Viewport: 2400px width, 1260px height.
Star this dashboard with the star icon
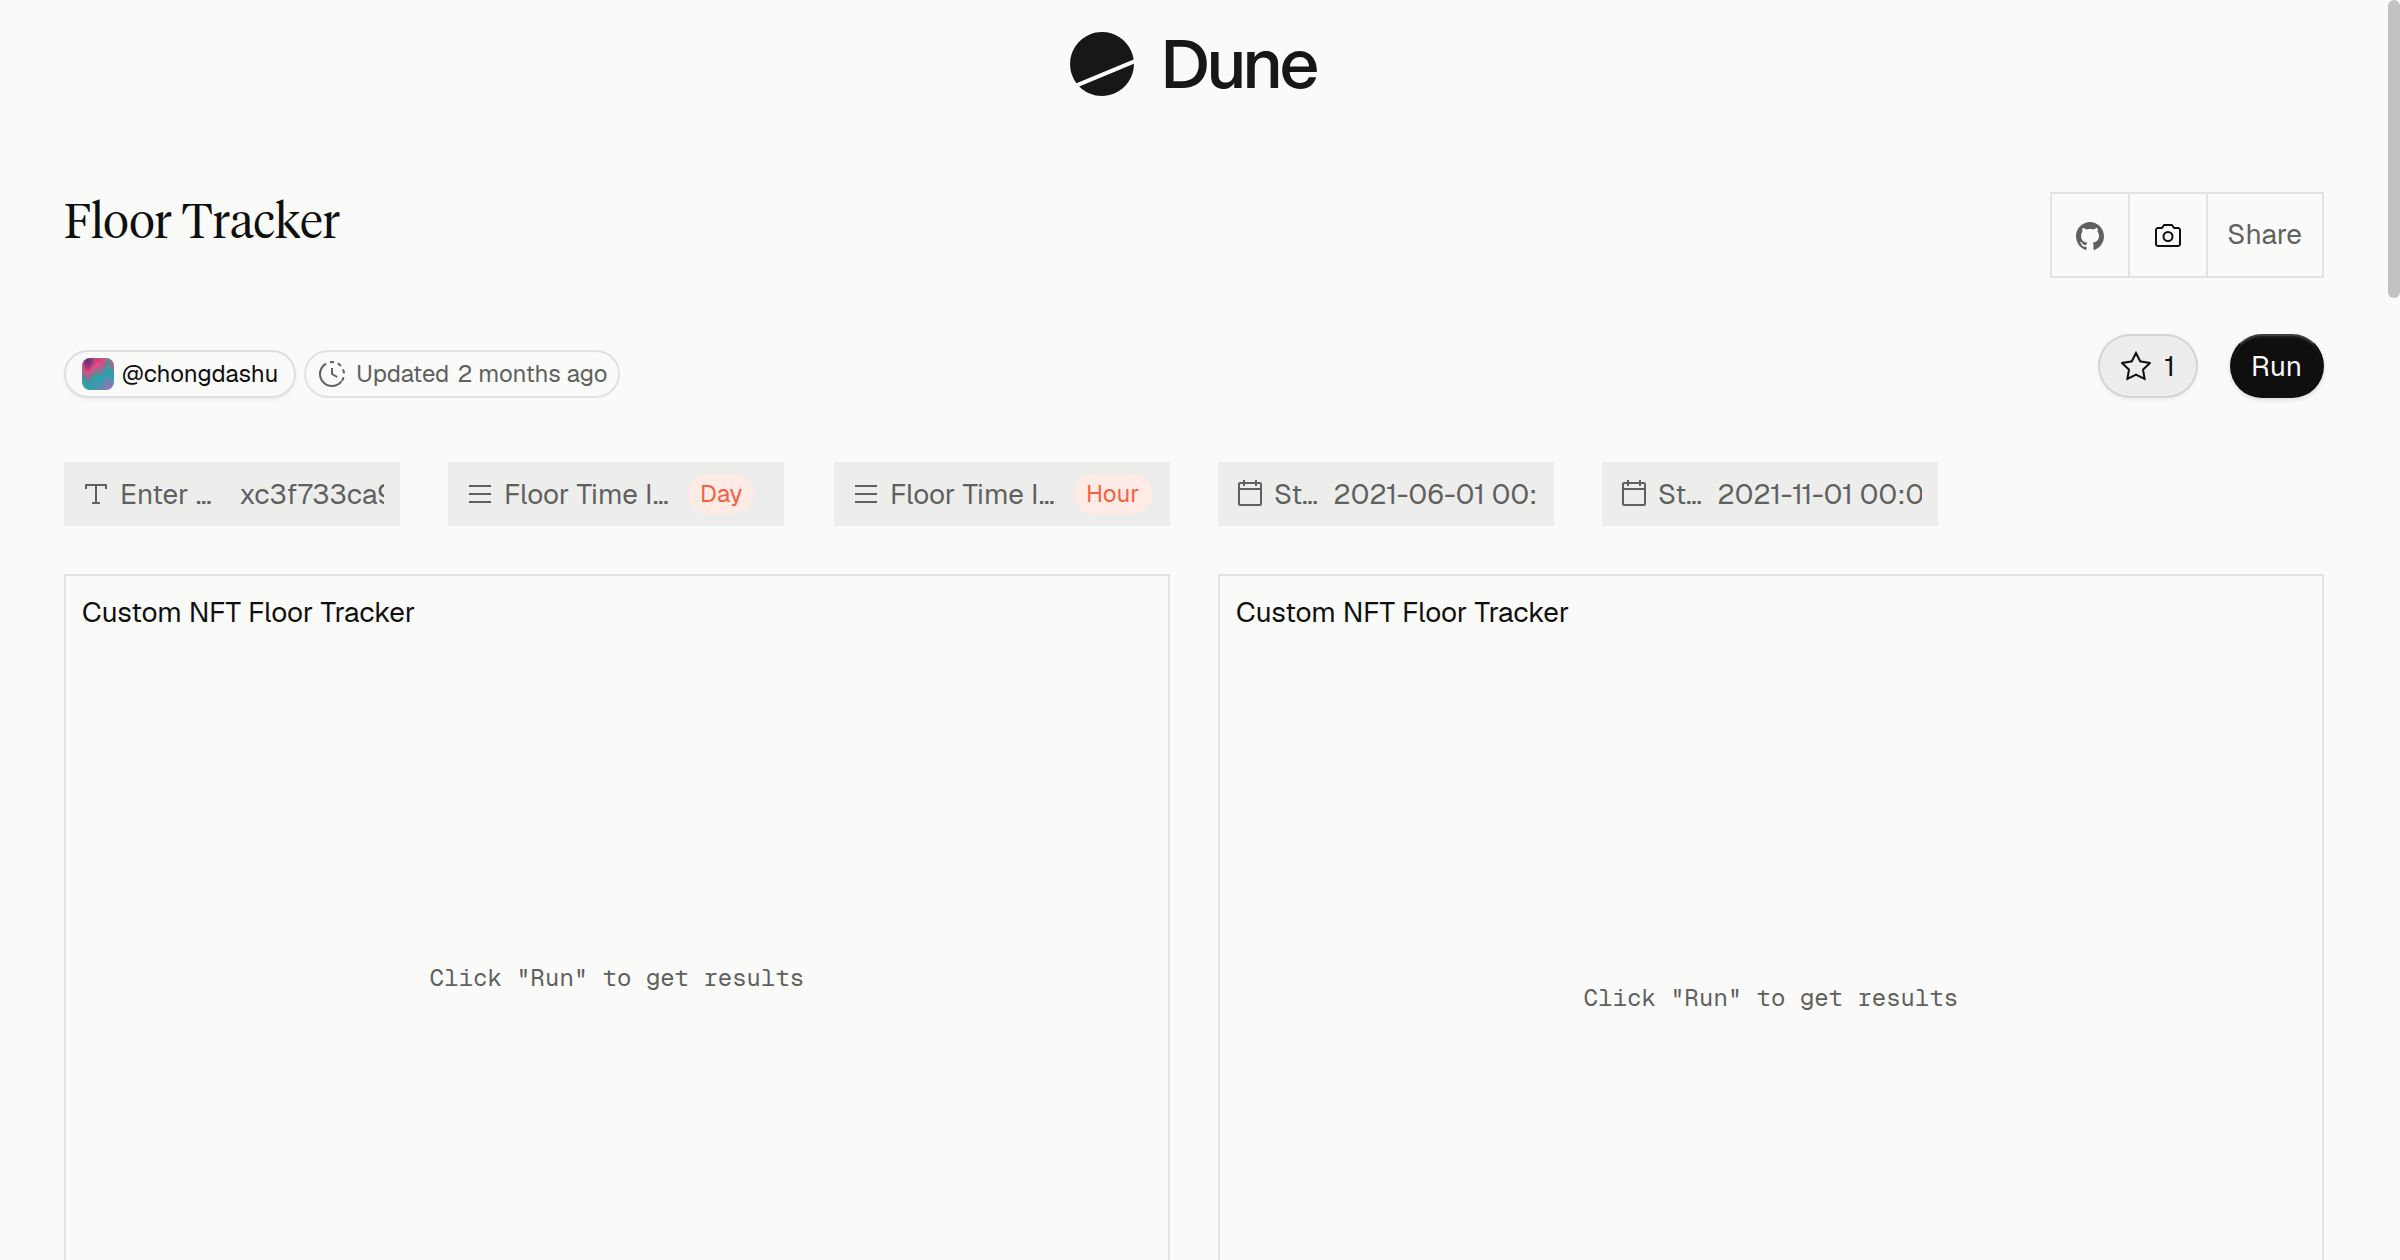[x=2135, y=366]
